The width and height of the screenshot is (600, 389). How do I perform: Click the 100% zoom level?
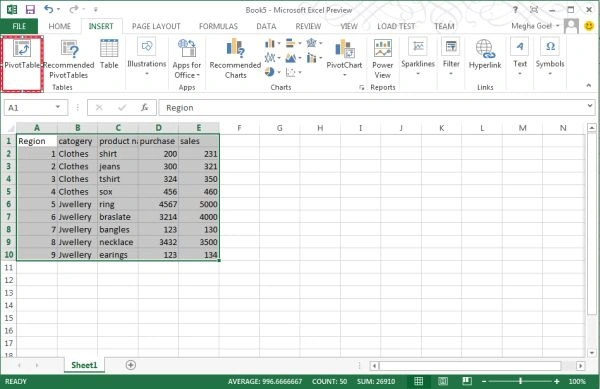tap(577, 381)
